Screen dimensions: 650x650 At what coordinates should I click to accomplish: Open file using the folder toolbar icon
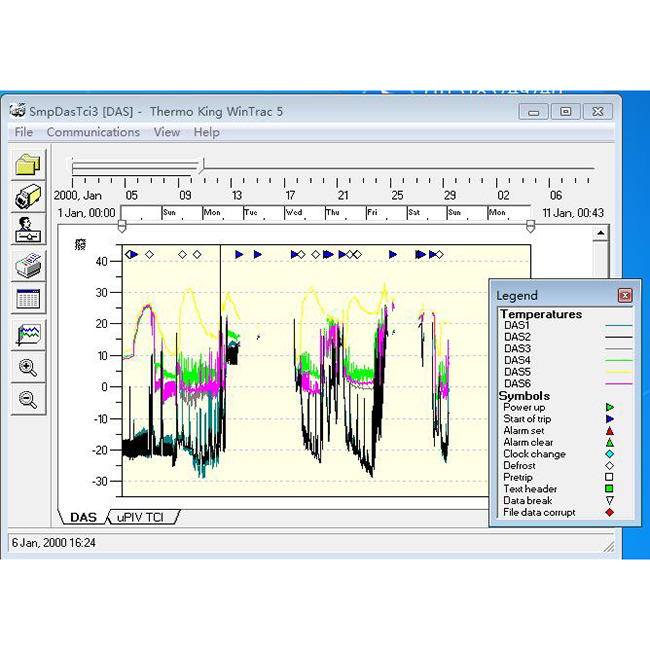28,164
